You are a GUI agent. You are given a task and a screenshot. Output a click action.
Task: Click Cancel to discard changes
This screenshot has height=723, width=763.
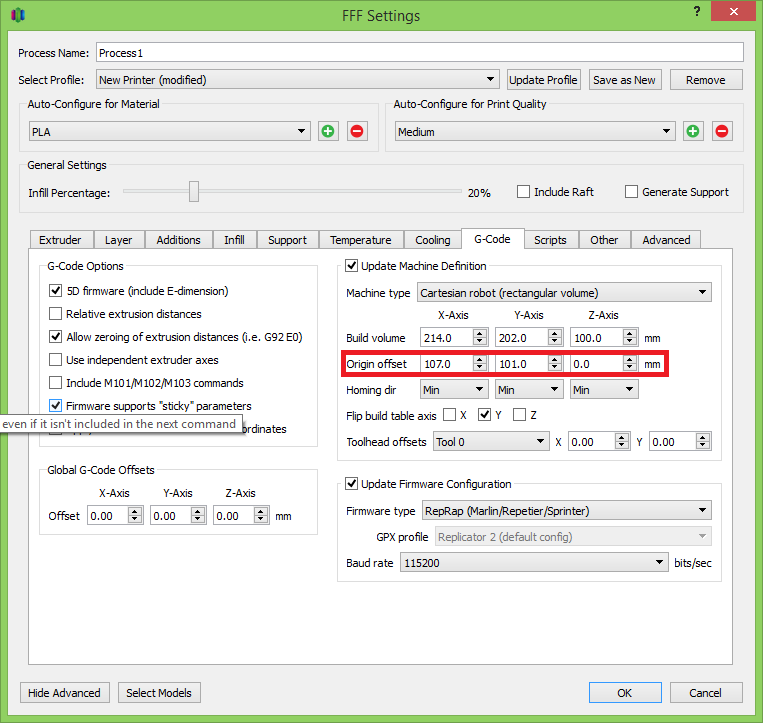[x=706, y=692]
